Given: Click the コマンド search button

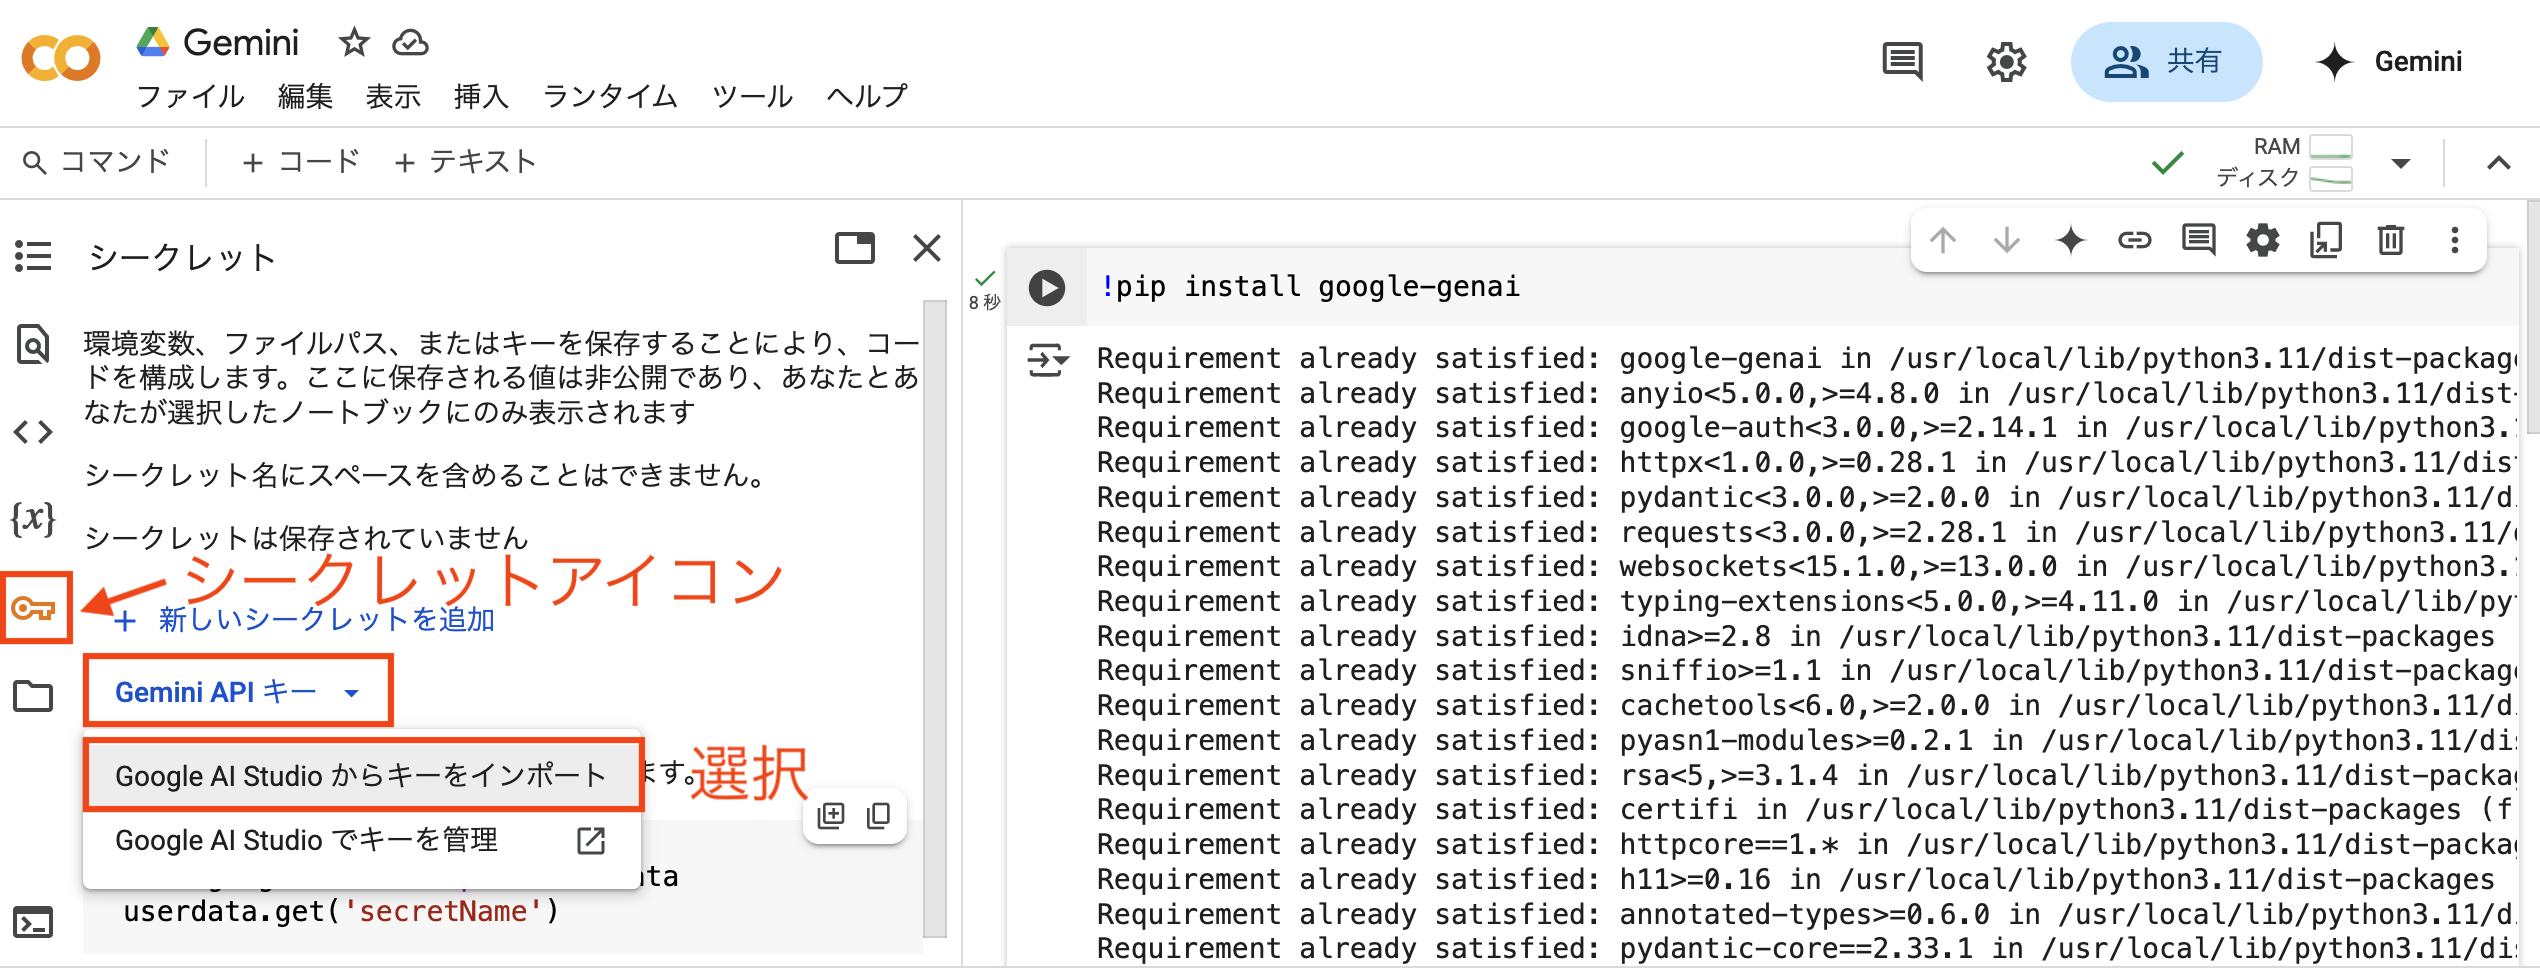Looking at the screenshot, I should pyautogui.click(x=96, y=162).
